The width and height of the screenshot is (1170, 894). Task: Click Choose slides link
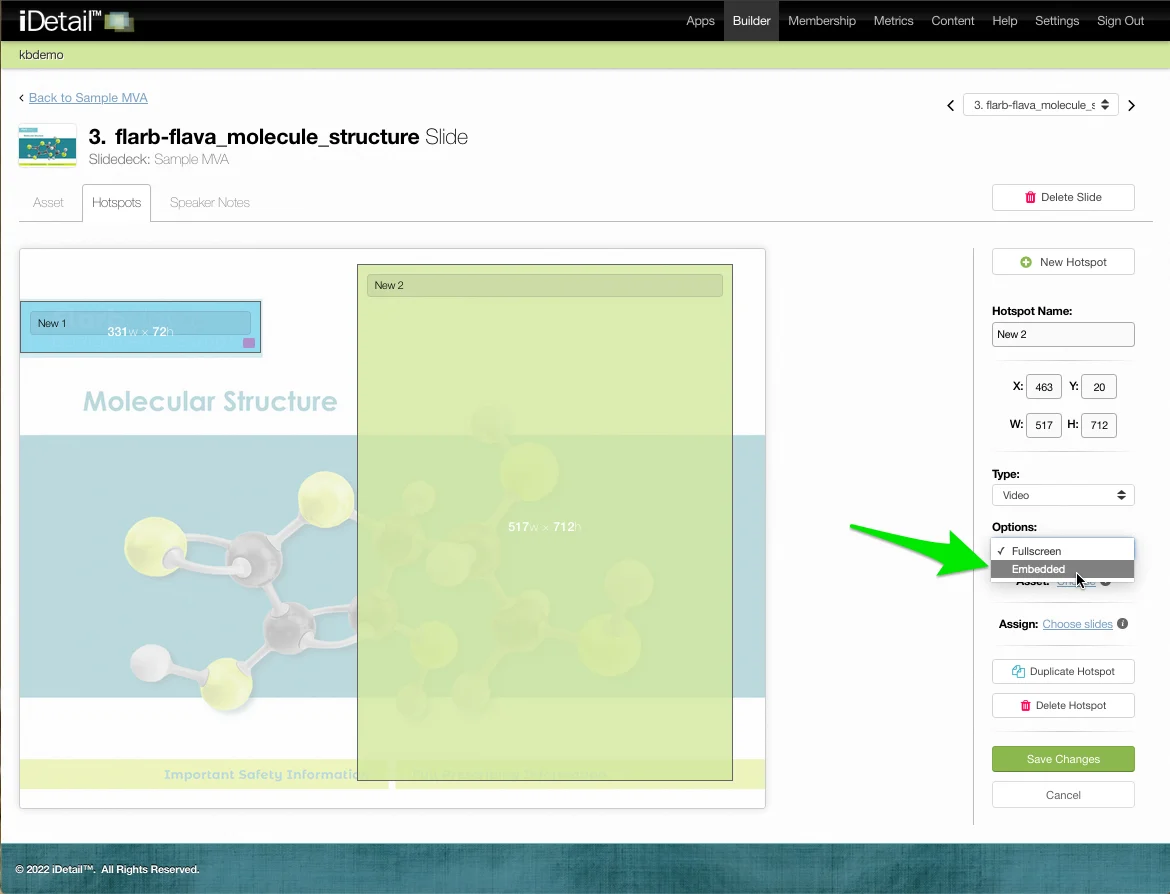point(1077,624)
